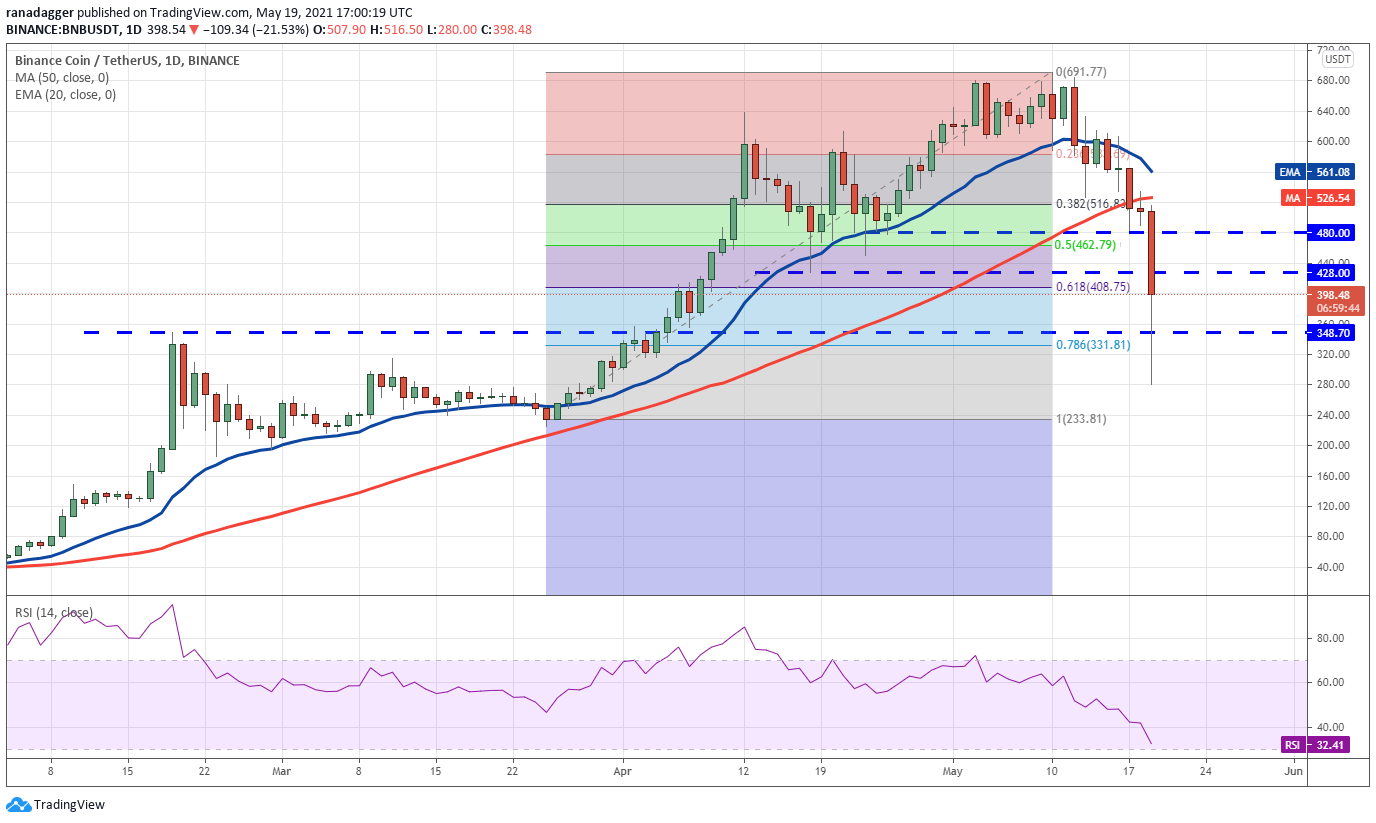Click the 120.00 tick on the price axis
Image resolution: width=1376 pixels, height=823 pixels.
(1334, 506)
